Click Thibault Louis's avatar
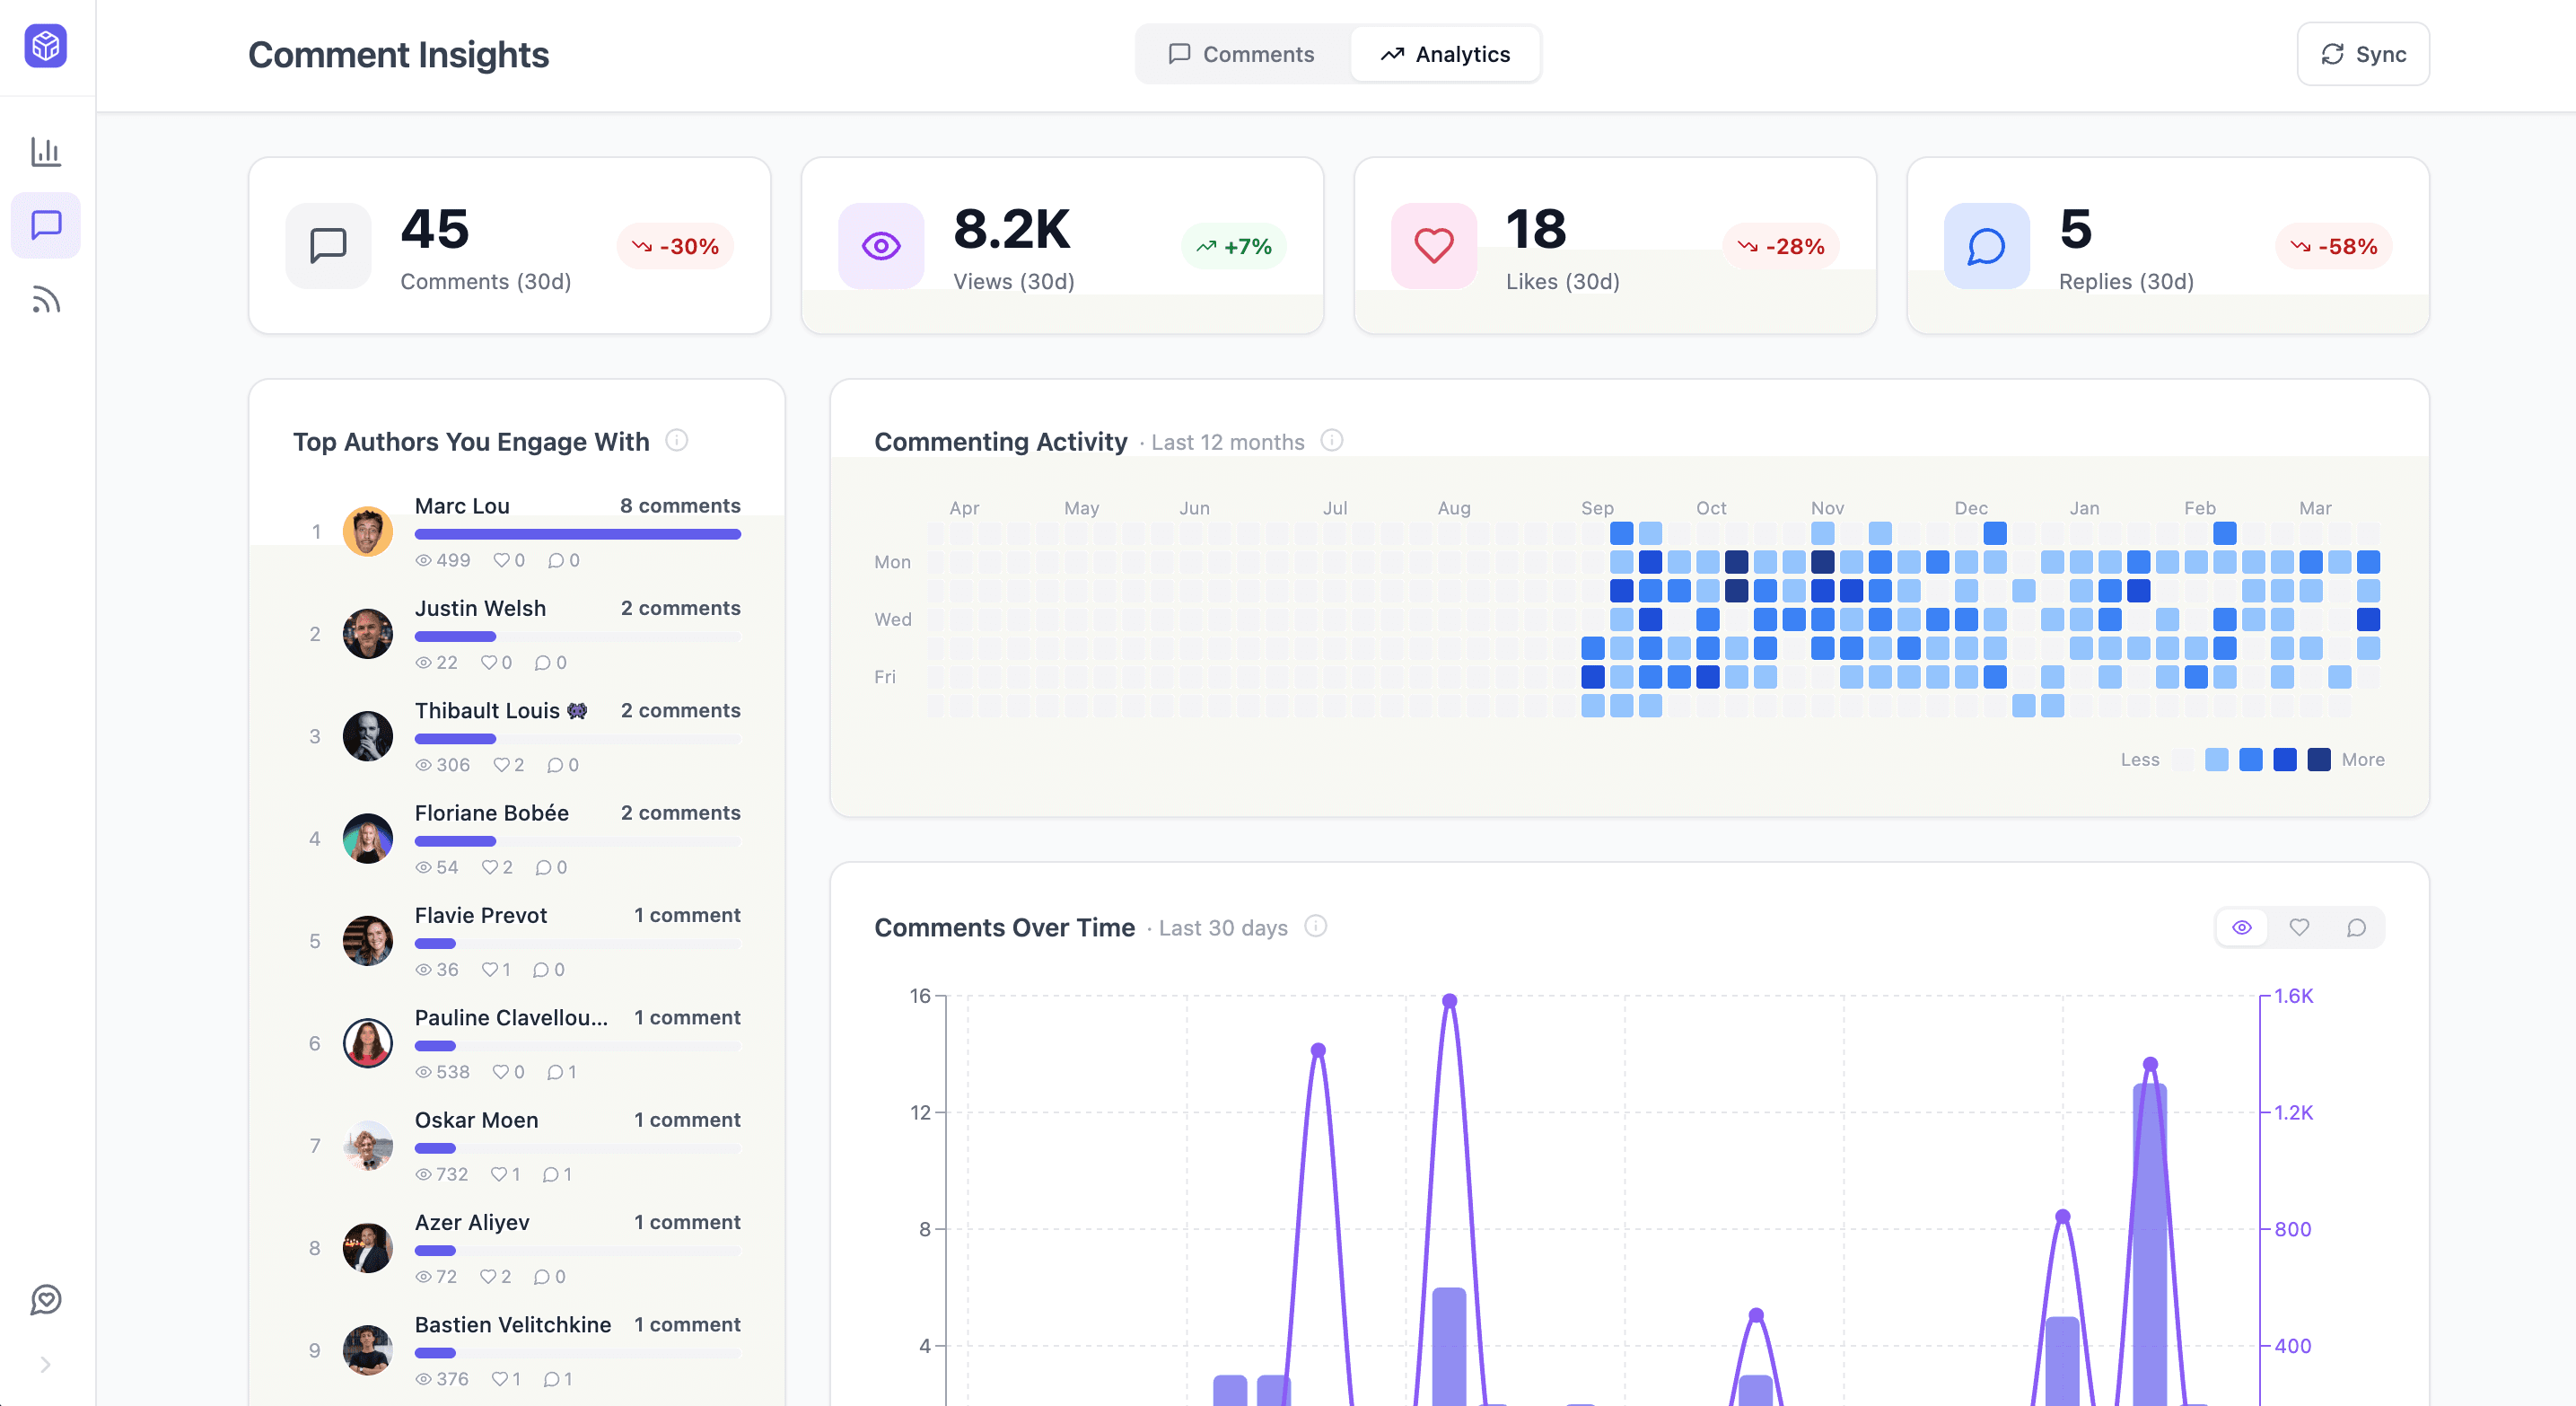Screen dimensions: 2576x1406 tap(368, 736)
